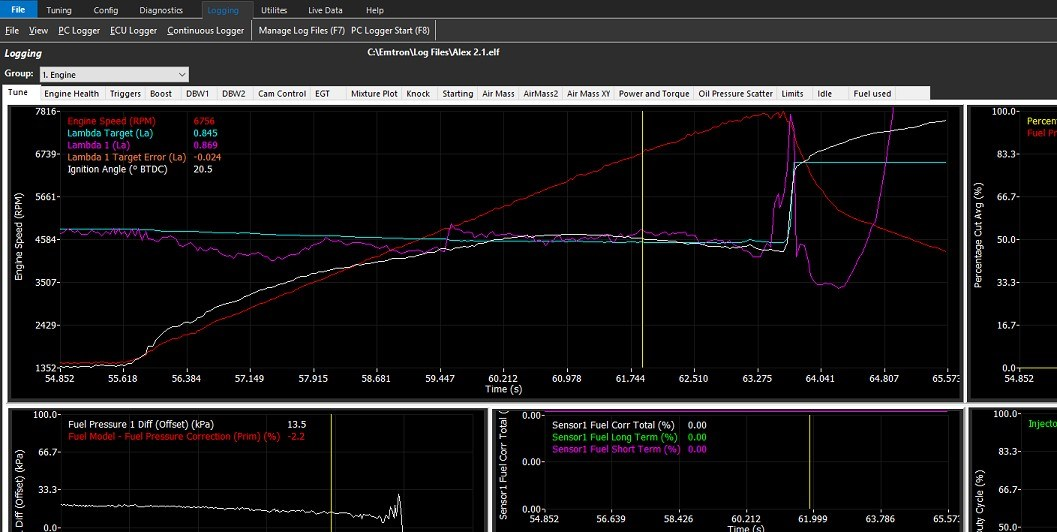The height and width of the screenshot is (532, 1057).
Task: Select Lambda Target (La) legend entry
Action: pos(110,134)
